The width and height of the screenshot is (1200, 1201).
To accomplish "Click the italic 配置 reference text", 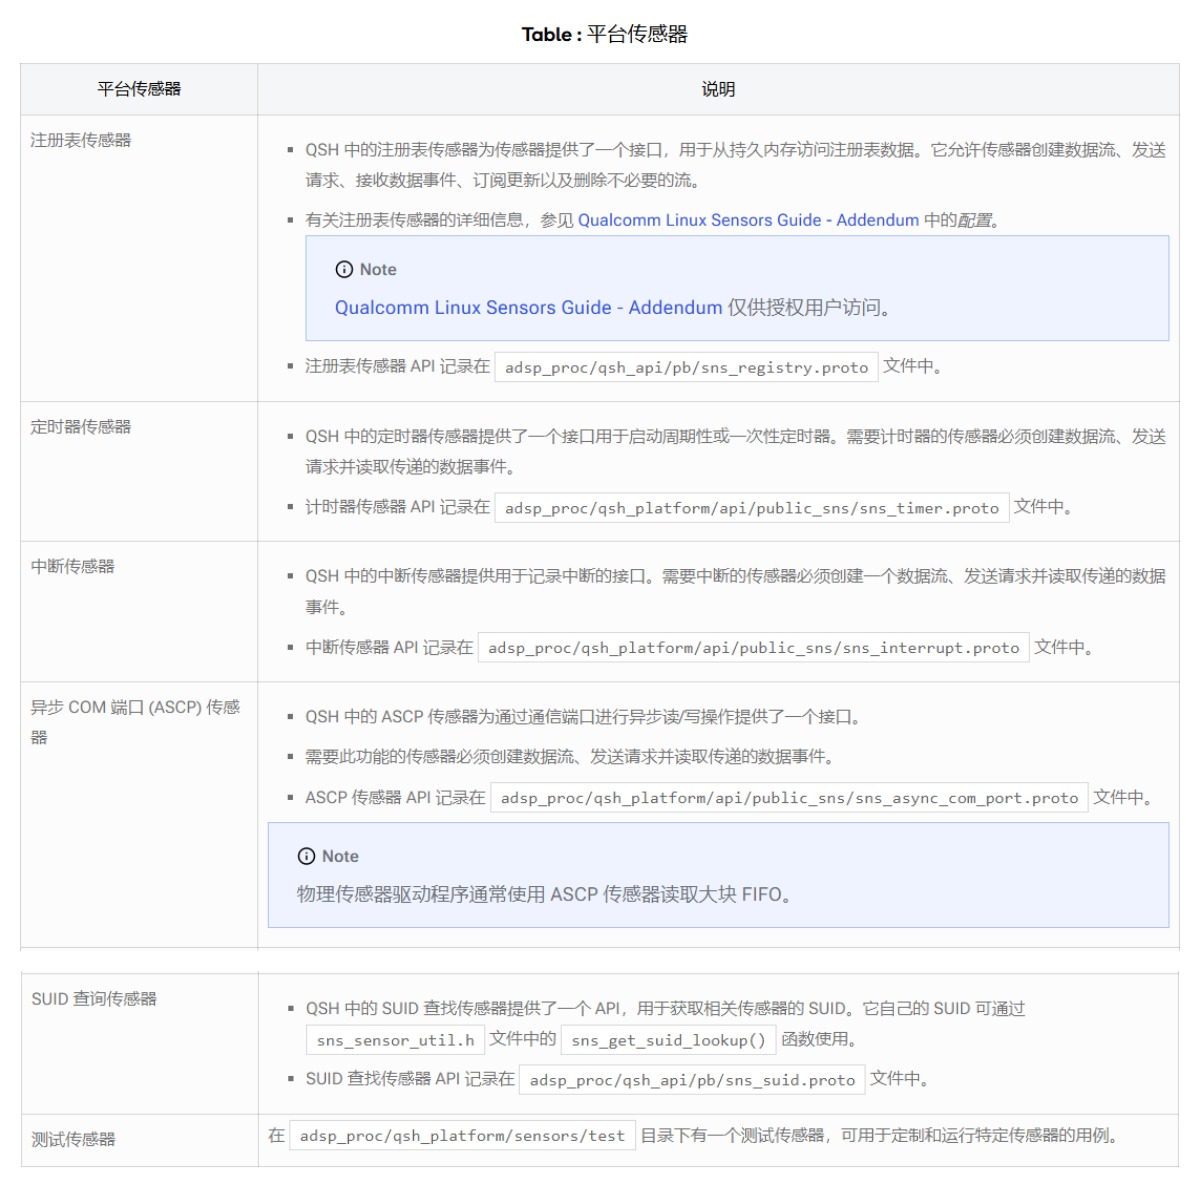I will tap(975, 220).
